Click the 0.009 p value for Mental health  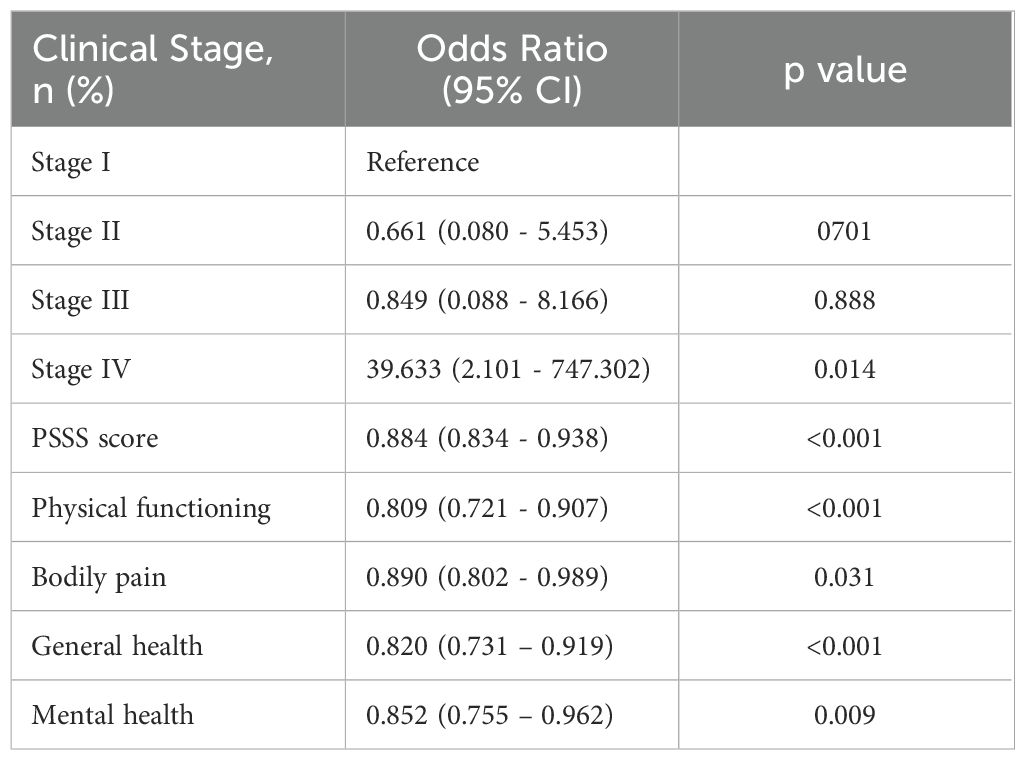point(845,715)
